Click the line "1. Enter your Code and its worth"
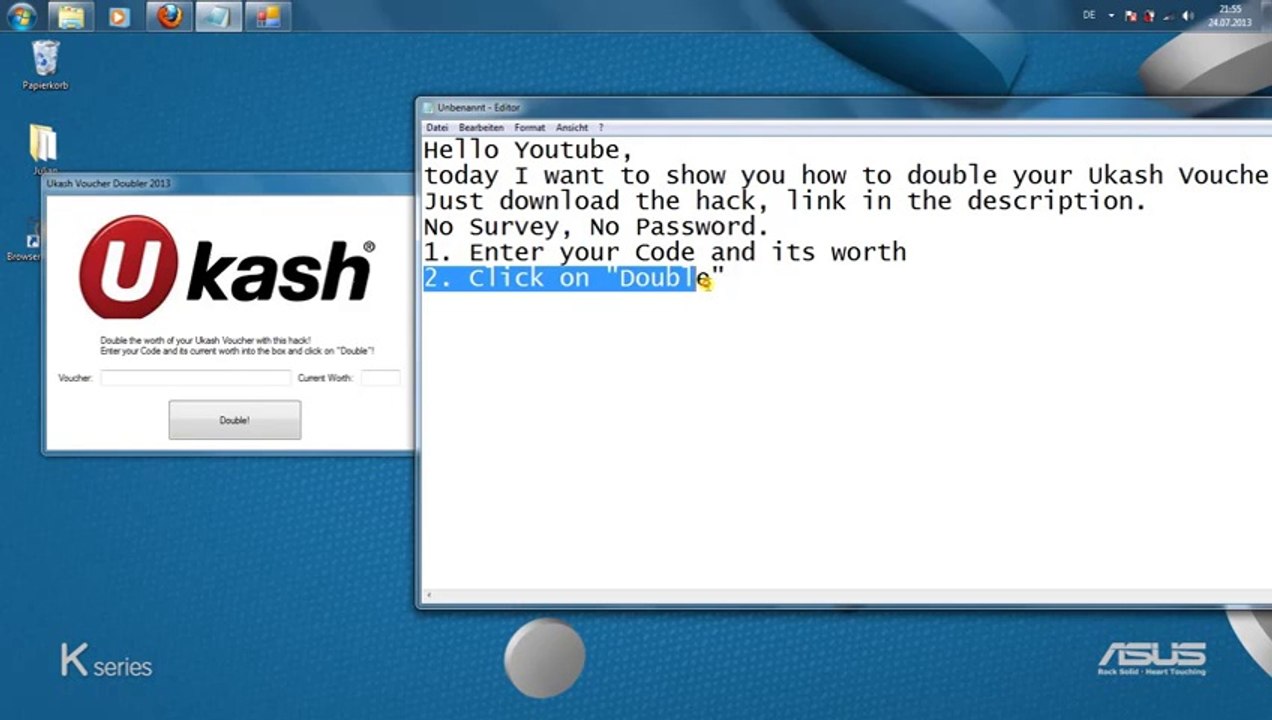Image resolution: width=1272 pixels, height=720 pixels. [x=665, y=252]
